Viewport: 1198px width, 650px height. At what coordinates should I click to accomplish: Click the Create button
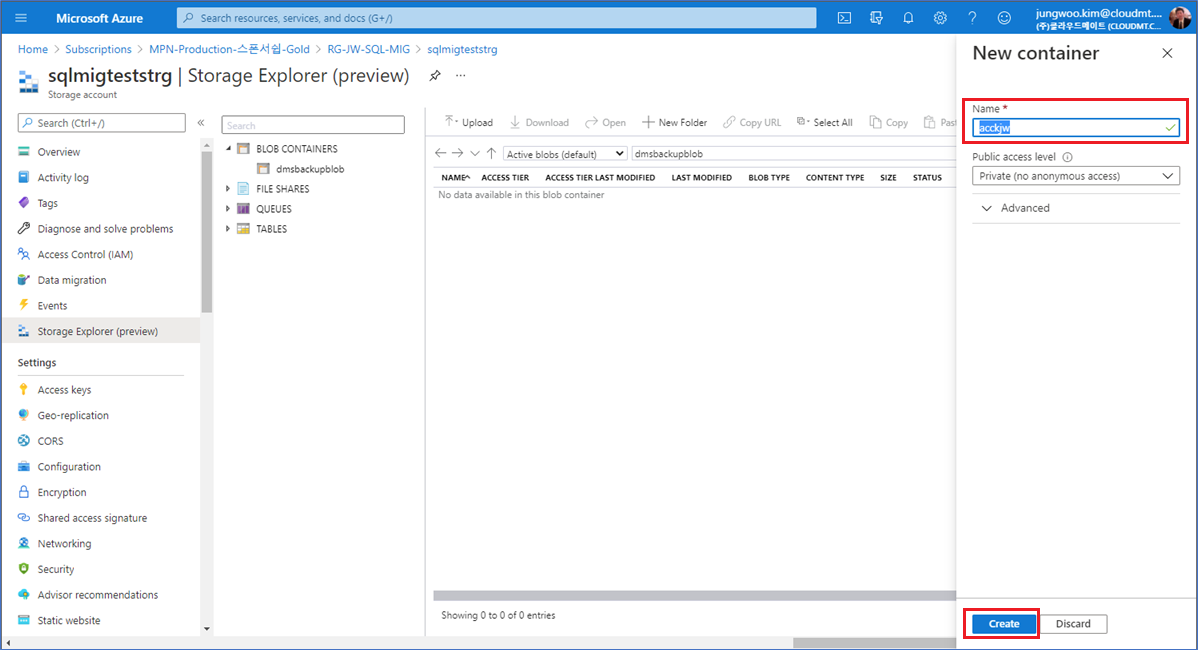point(1004,624)
